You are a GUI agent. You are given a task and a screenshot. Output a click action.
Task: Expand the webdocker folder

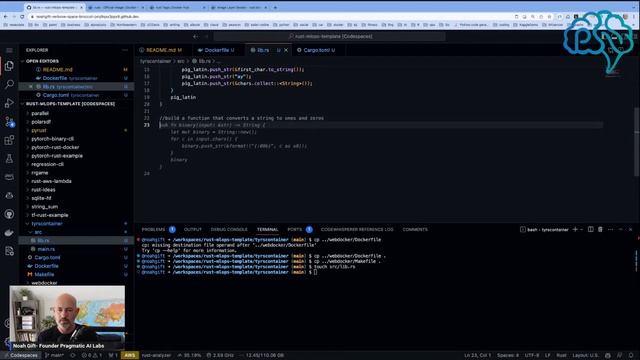click(x=44, y=283)
